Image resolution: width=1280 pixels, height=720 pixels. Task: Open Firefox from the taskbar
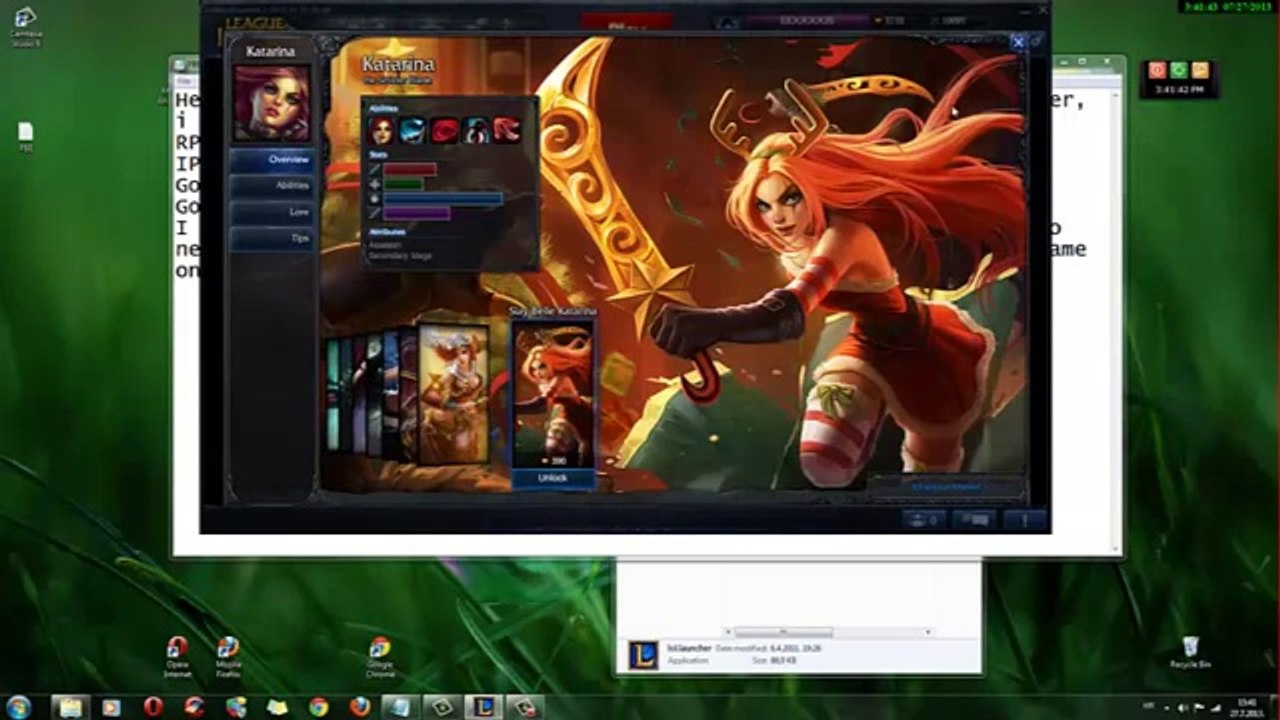(x=359, y=707)
